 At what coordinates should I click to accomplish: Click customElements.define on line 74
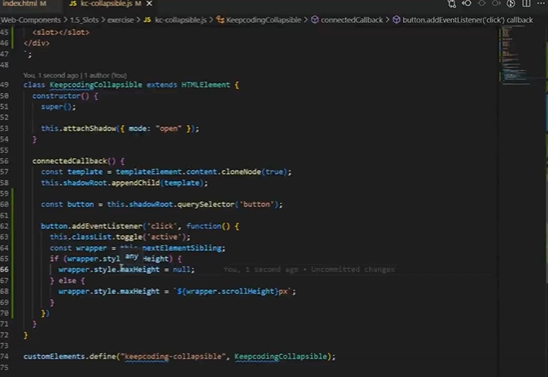click(x=70, y=356)
